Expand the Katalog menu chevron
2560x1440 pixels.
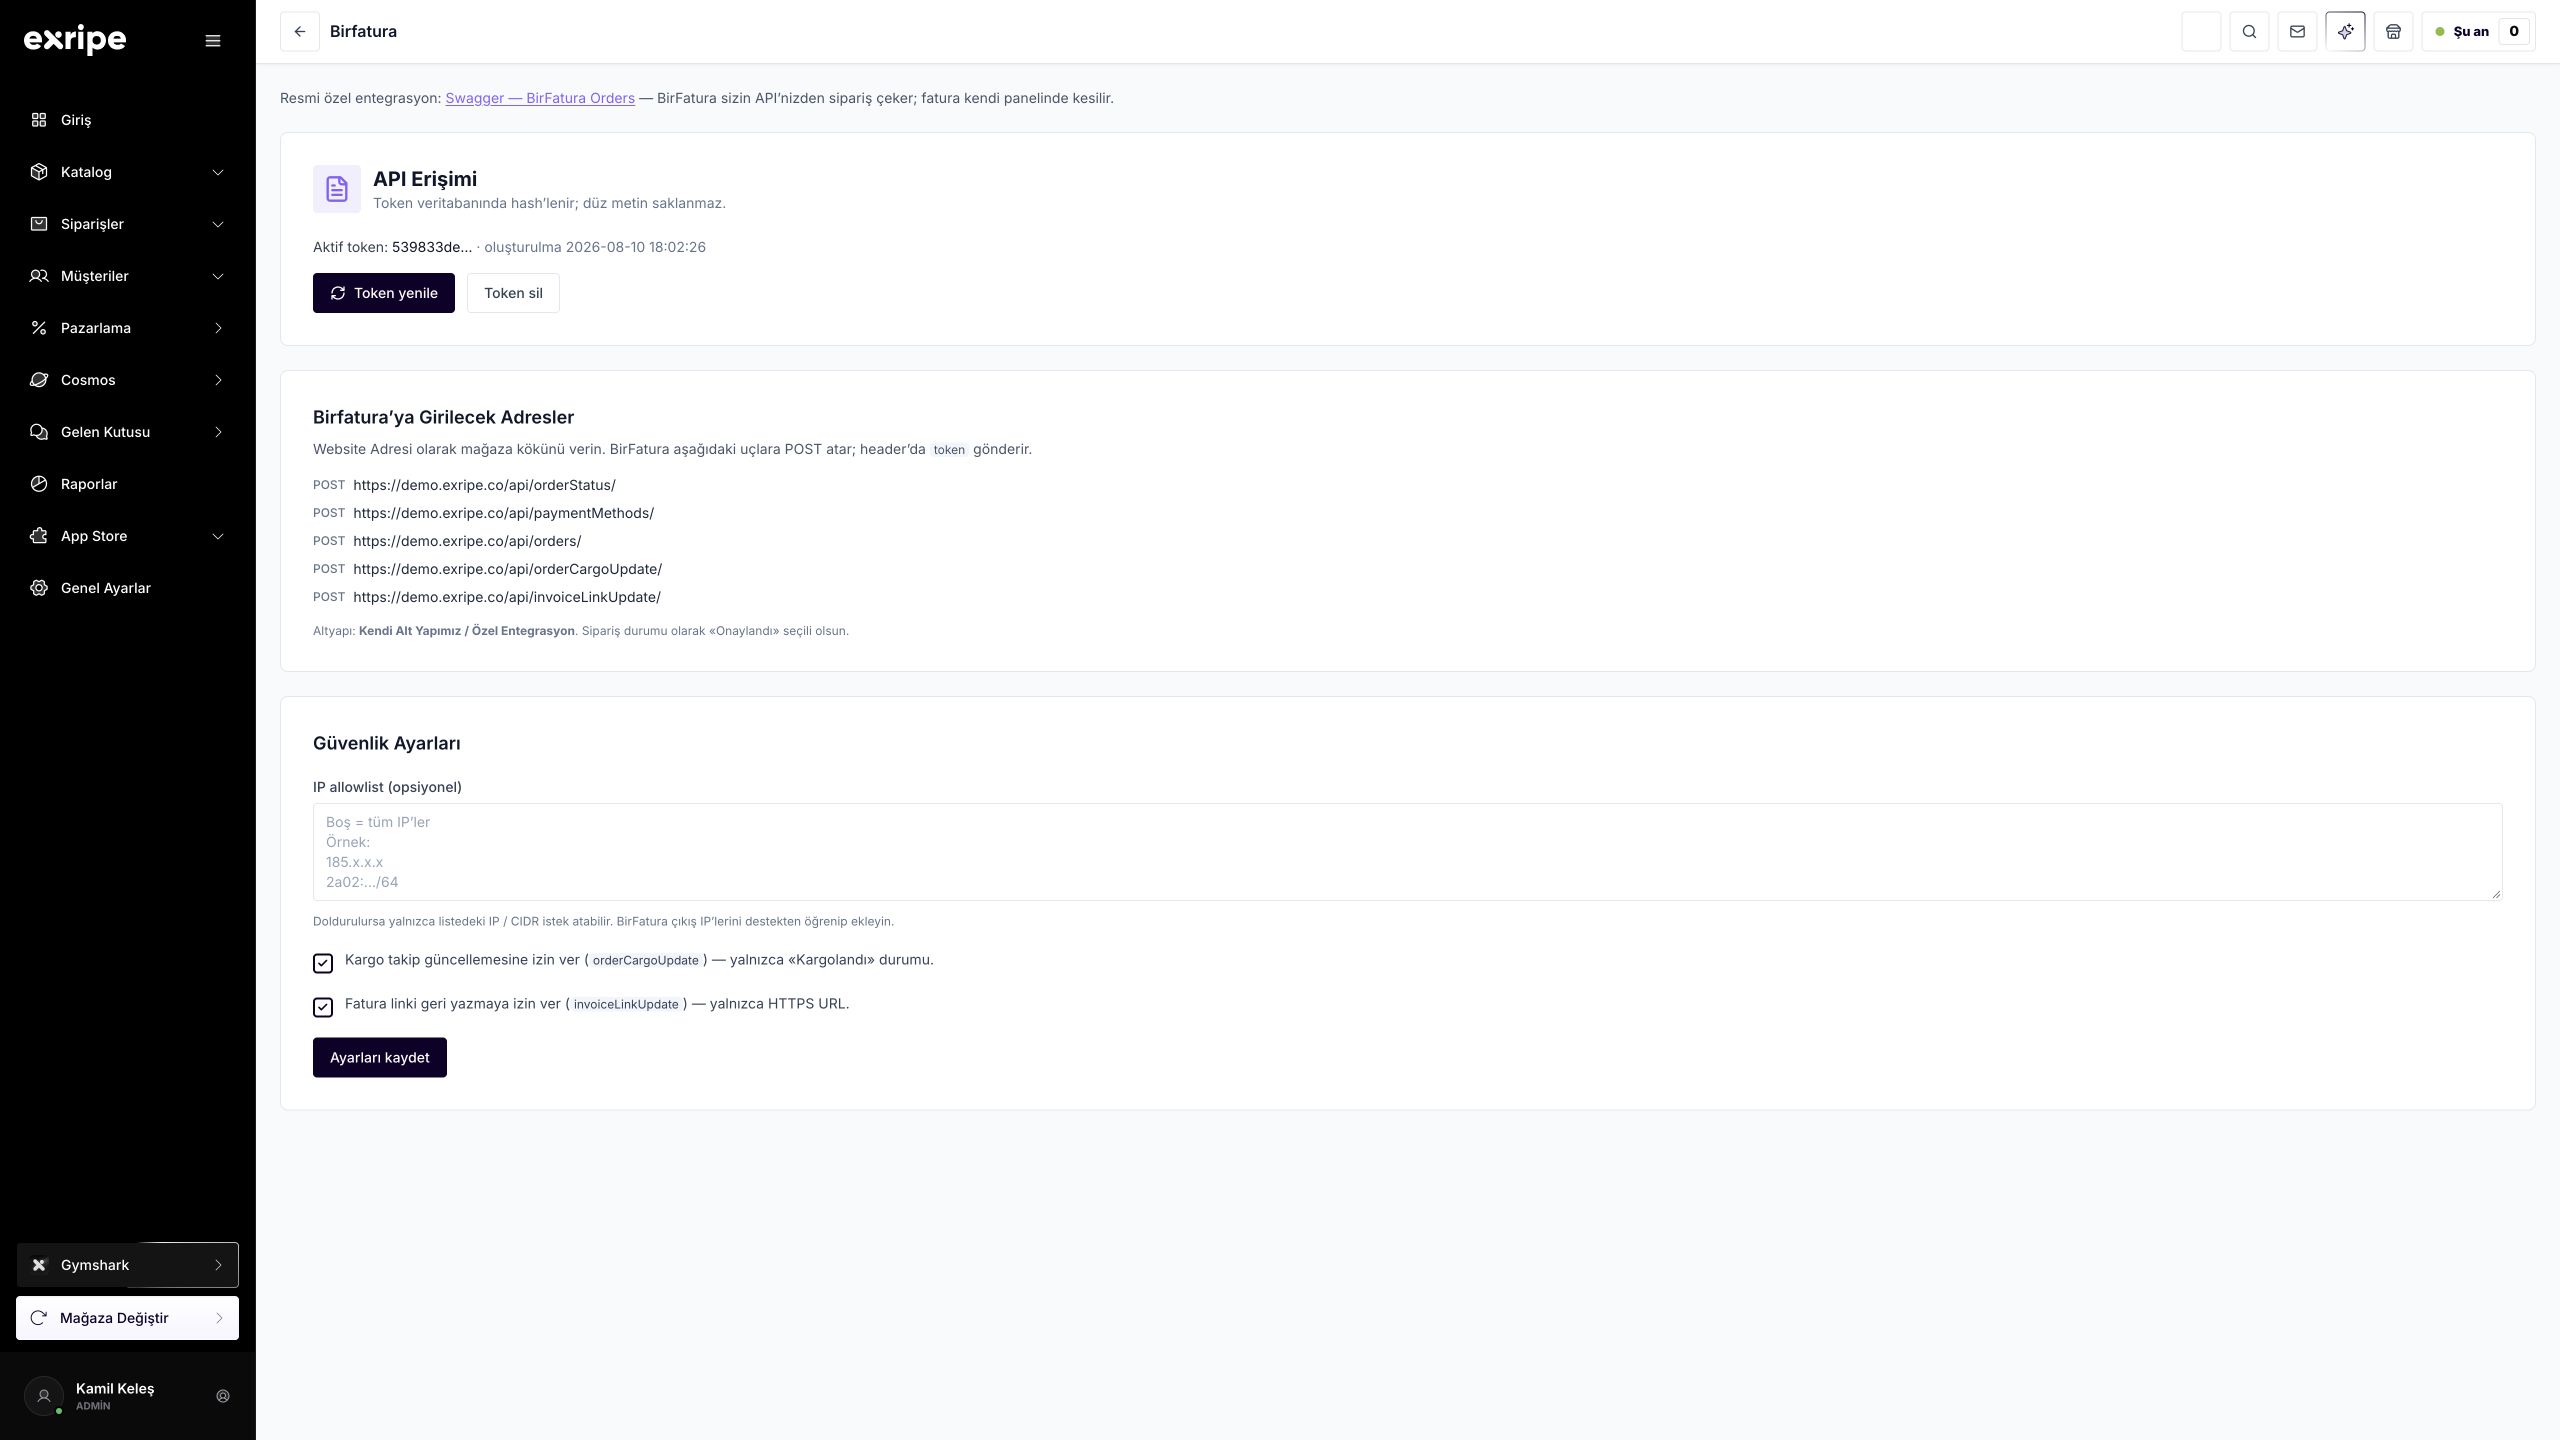coord(218,172)
